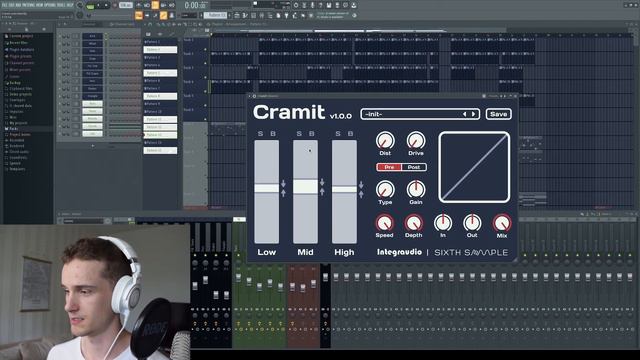640x360 pixels.
Task: Click the transport Play button
Action: 98,5
